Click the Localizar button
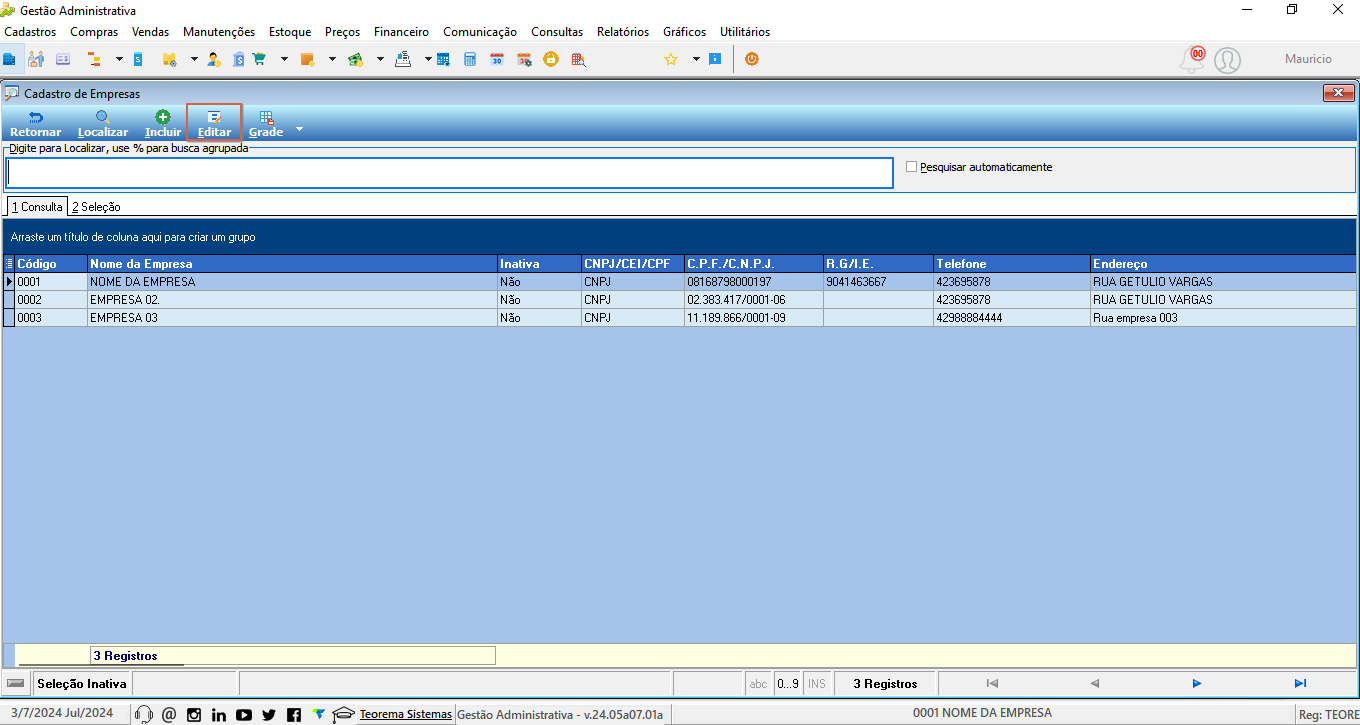1360x725 pixels. (103, 123)
